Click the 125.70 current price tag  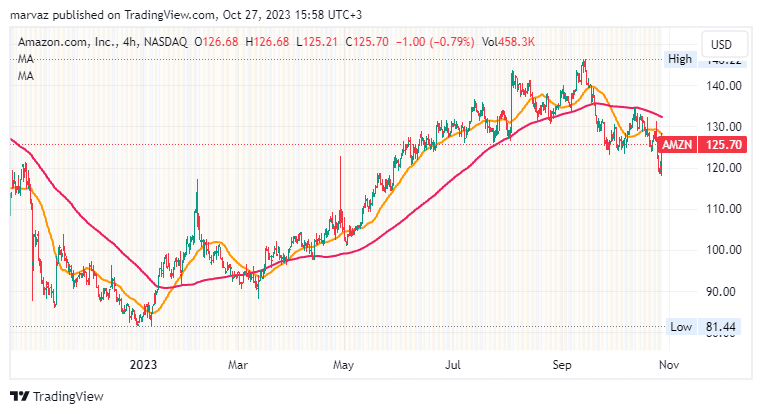tap(724, 145)
